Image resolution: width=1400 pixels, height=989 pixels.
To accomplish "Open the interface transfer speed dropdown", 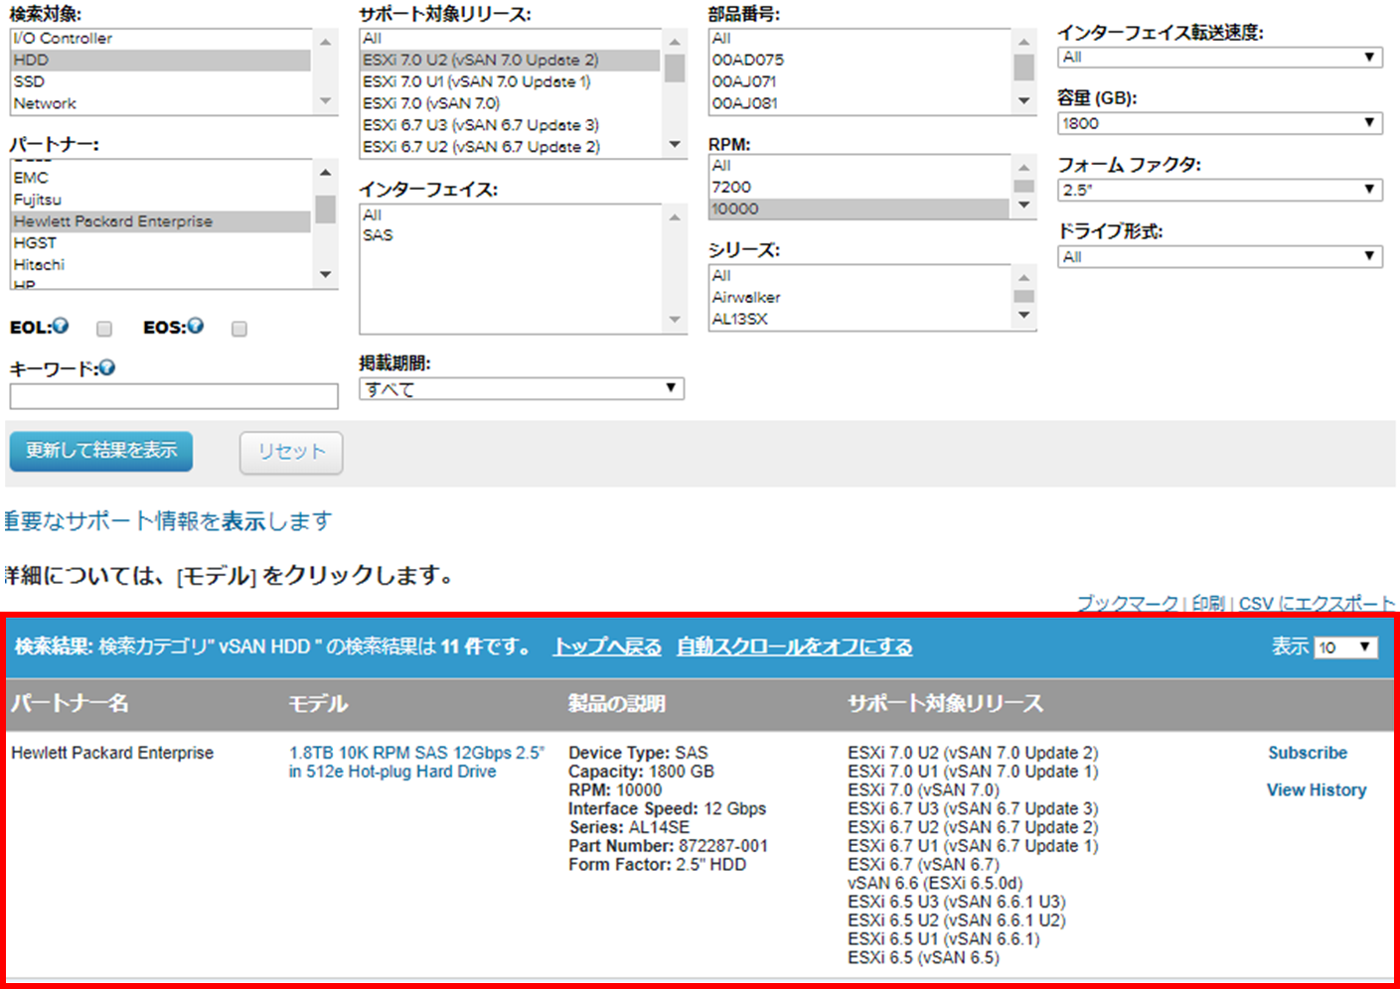I will tap(1220, 57).
